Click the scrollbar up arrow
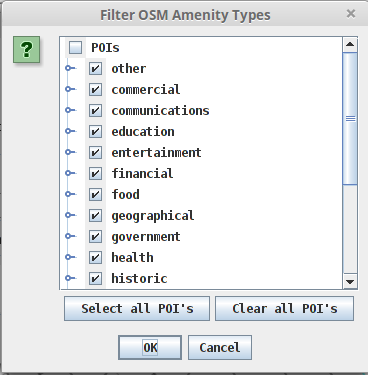This screenshot has height=375, width=368. coord(350,45)
